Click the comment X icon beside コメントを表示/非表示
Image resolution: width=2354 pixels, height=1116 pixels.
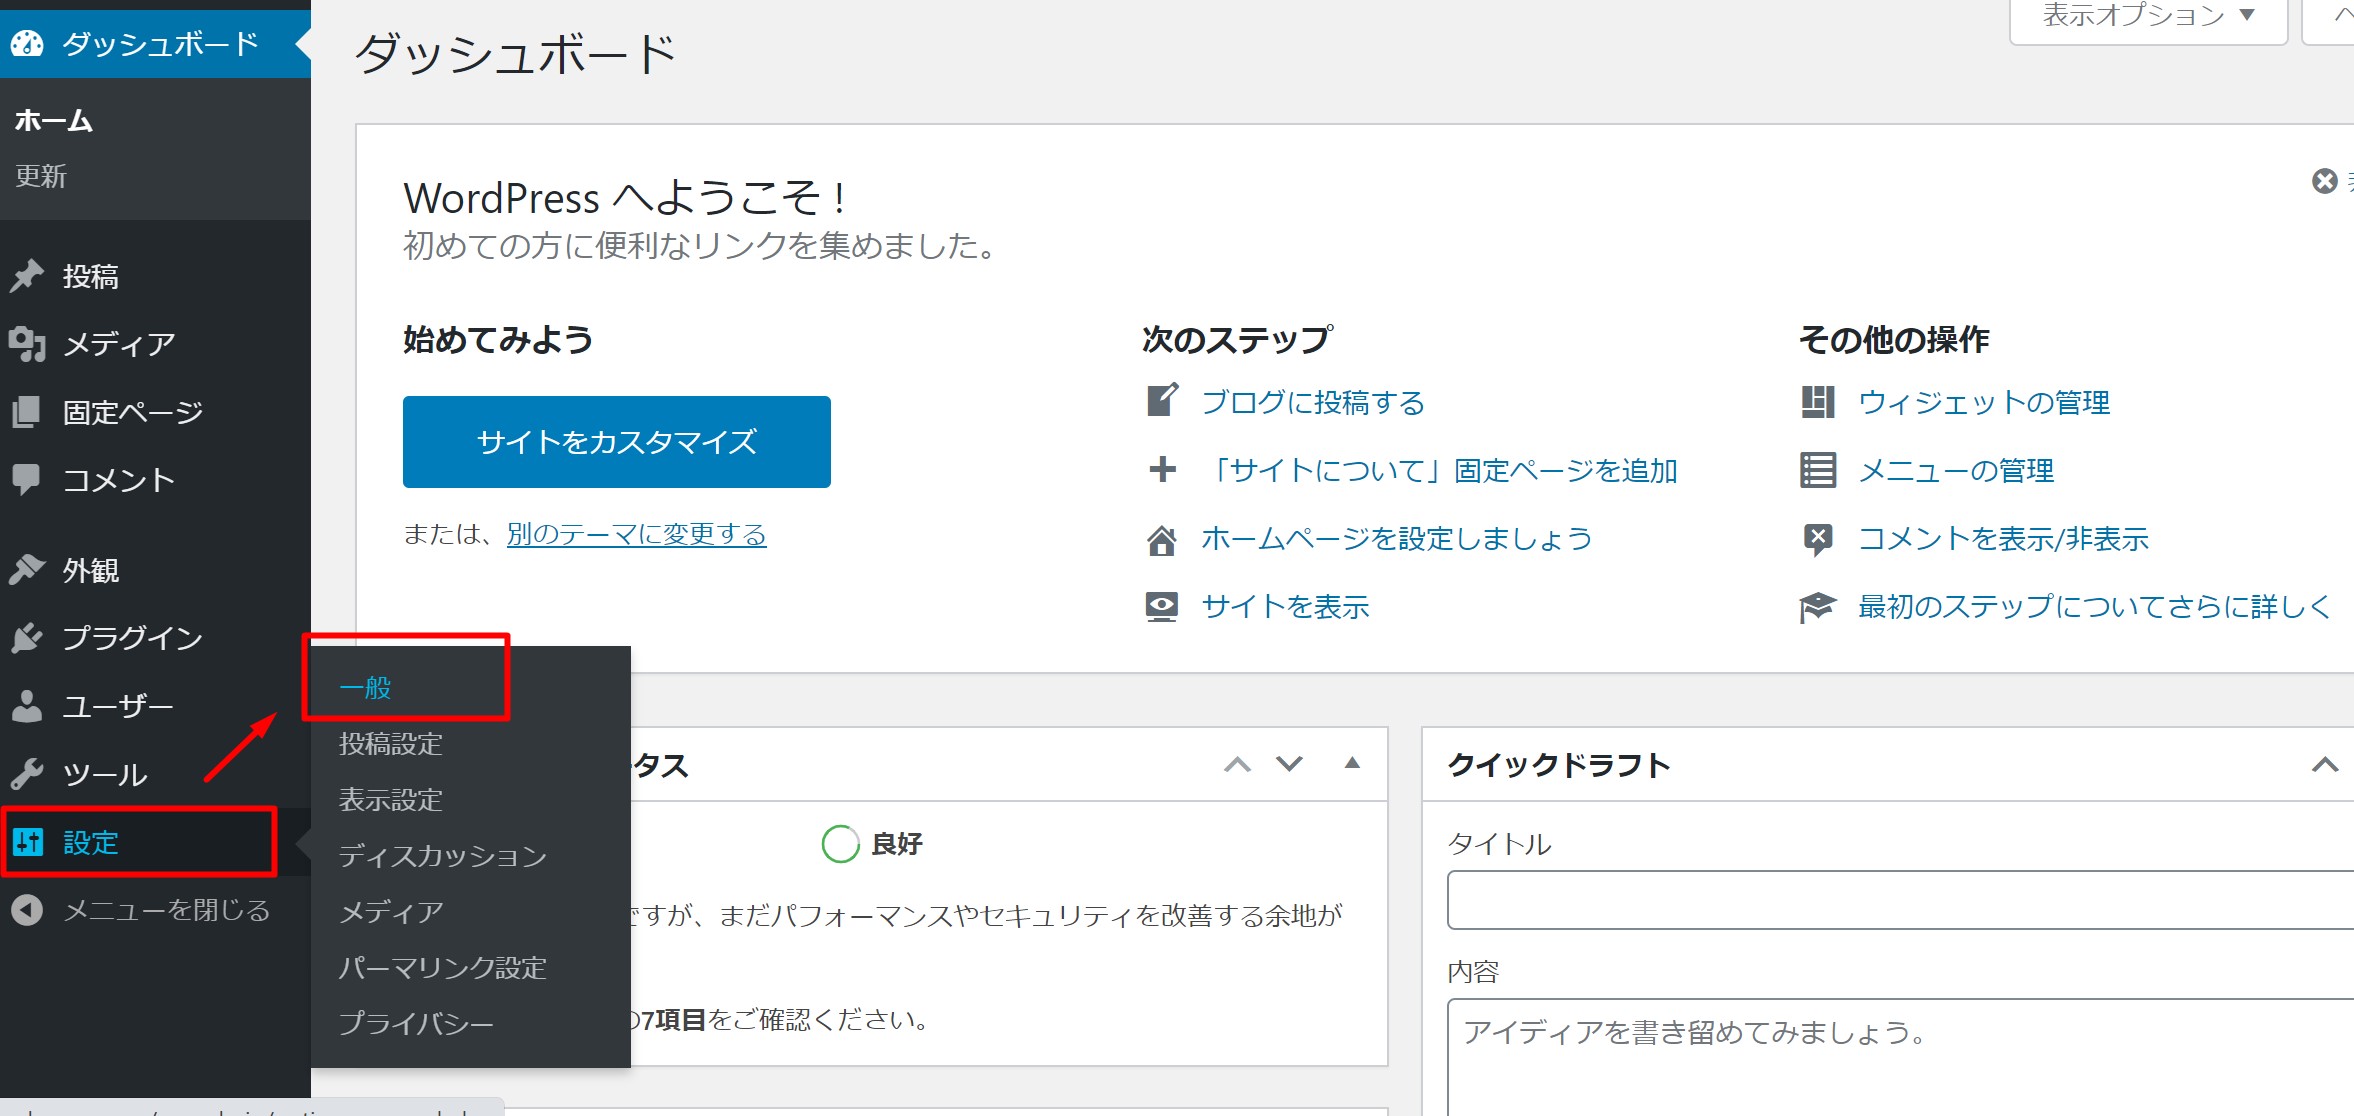tap(1818, 540)
